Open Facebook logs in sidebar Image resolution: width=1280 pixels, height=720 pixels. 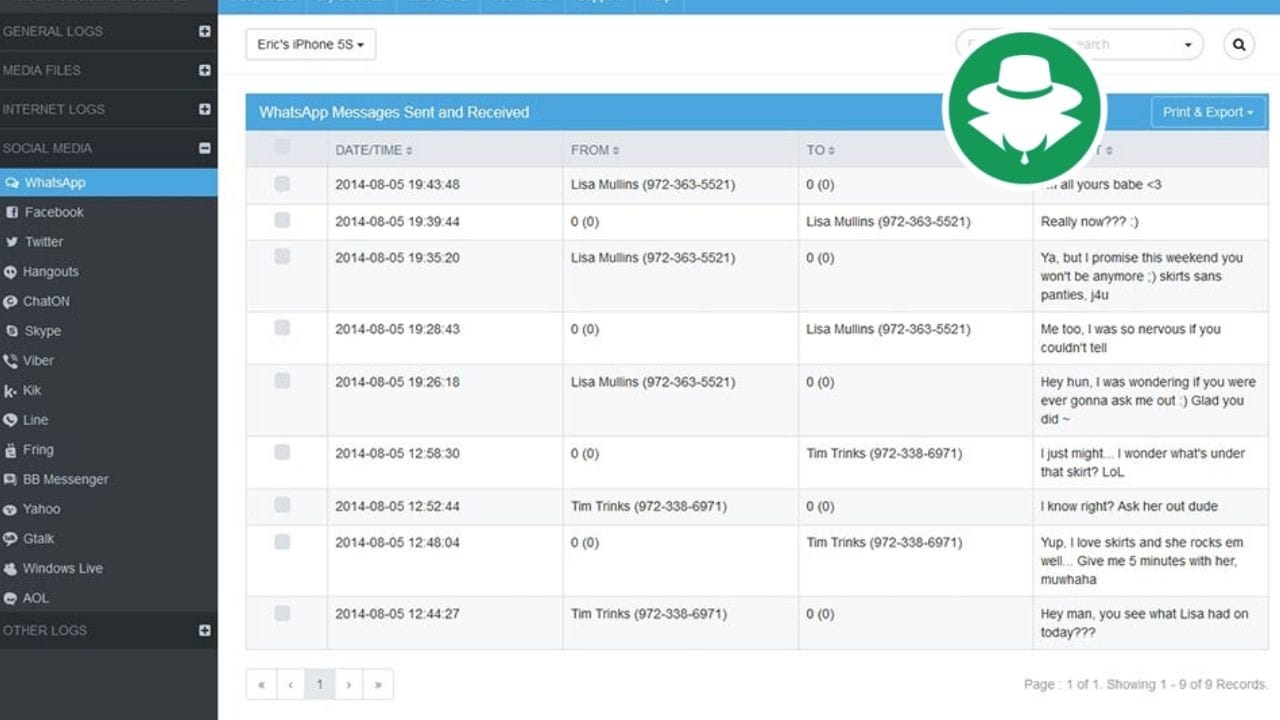(54, 212)
